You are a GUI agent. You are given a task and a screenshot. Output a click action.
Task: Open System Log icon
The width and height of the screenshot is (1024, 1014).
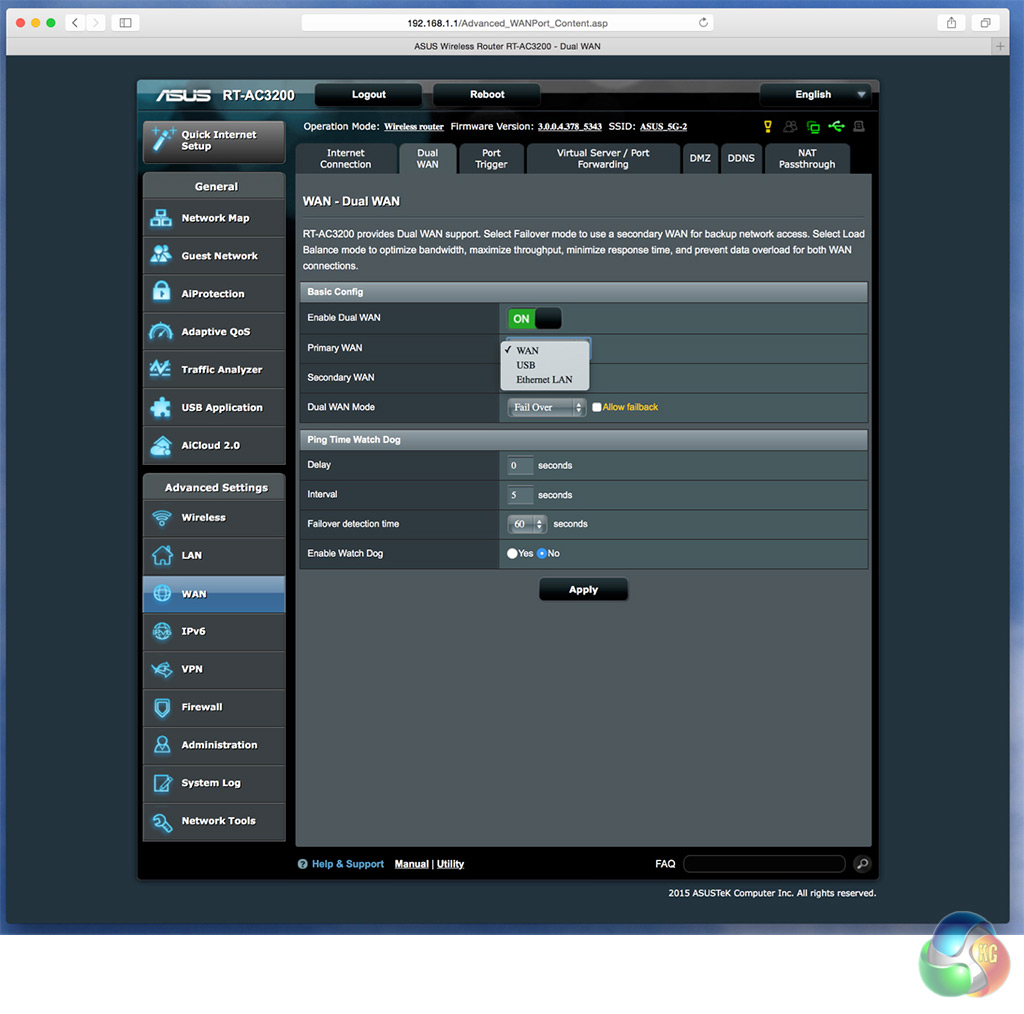pyautogui.click(x=162, y=783)
